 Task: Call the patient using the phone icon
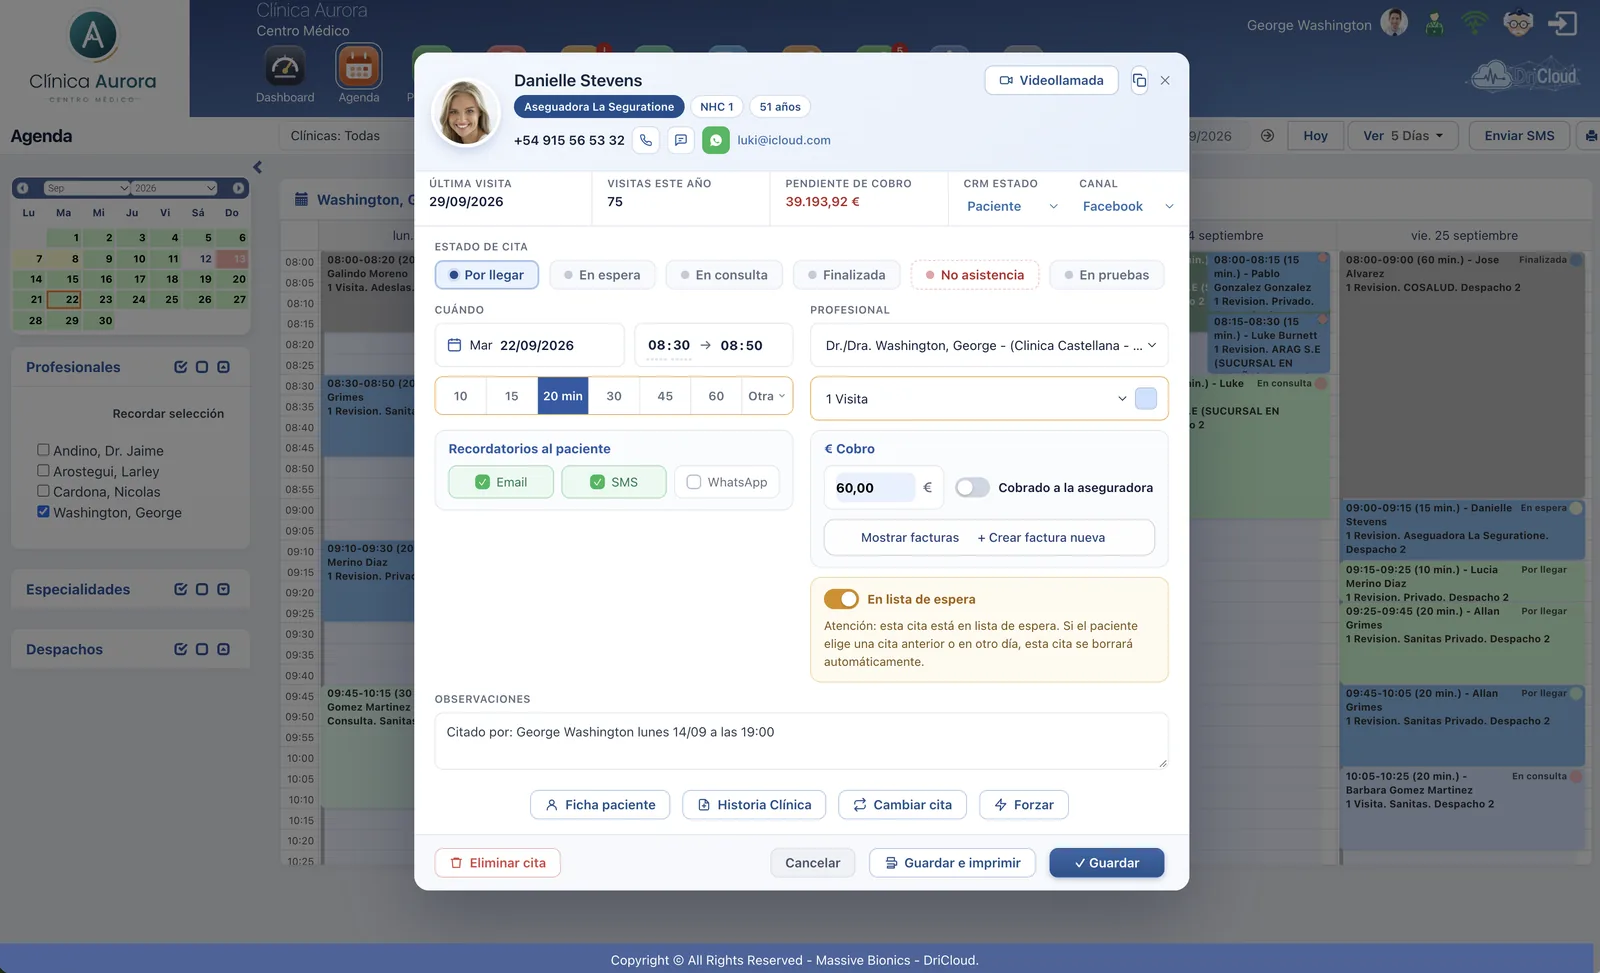pos(646,140)
